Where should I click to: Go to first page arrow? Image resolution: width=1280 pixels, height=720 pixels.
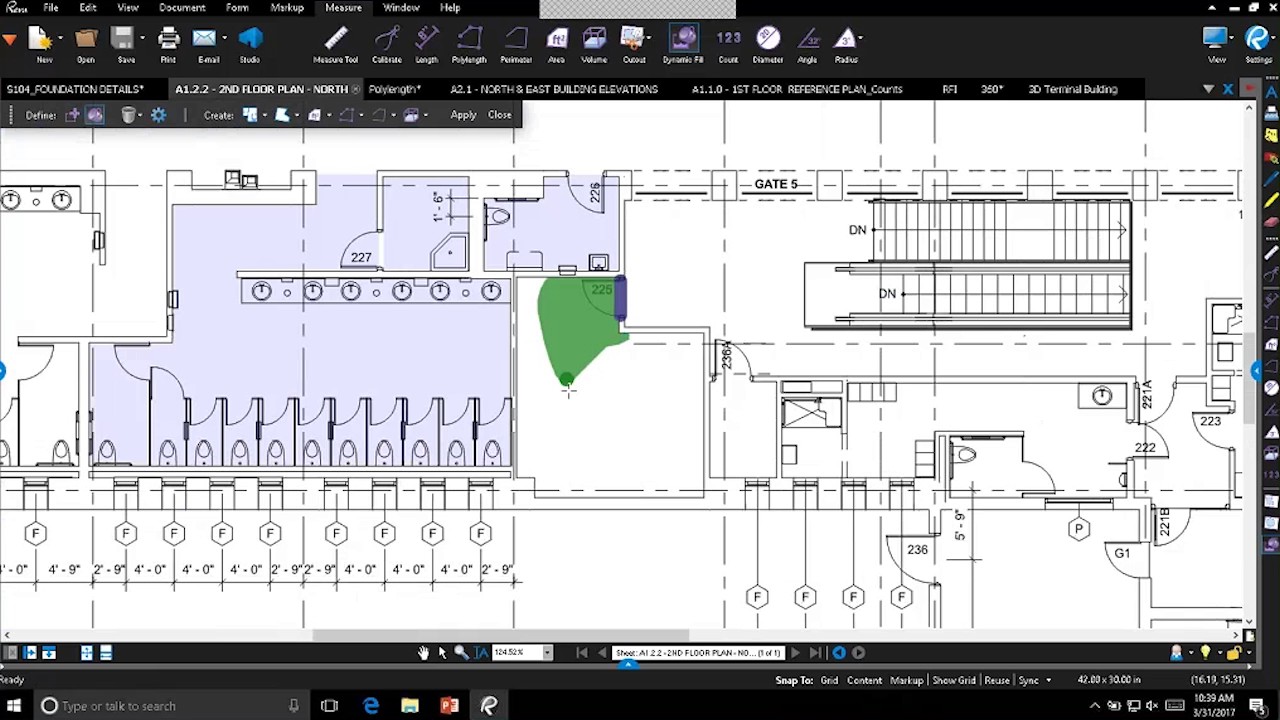582,653
